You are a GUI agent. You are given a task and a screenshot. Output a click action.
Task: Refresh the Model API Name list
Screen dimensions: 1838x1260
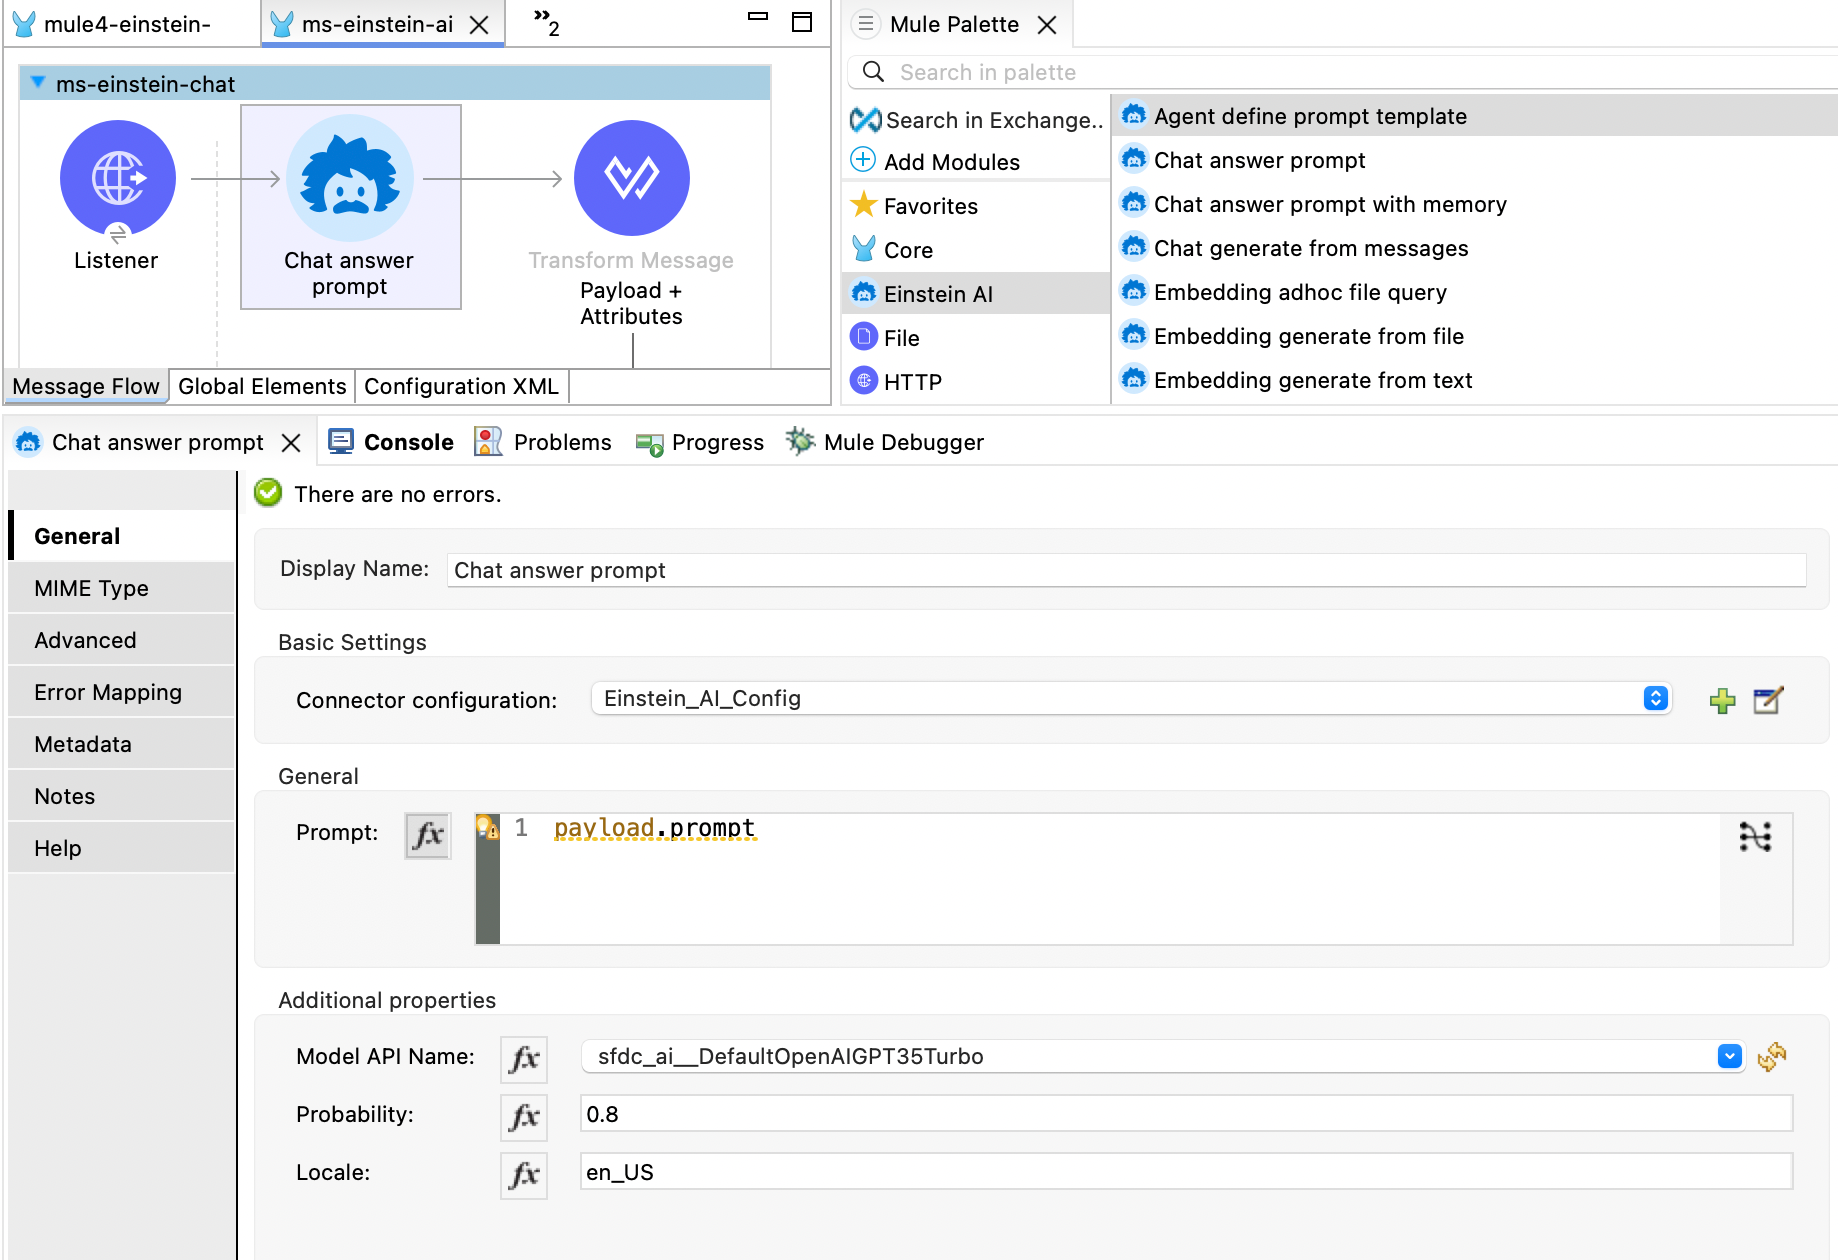pos(1772,1057)
